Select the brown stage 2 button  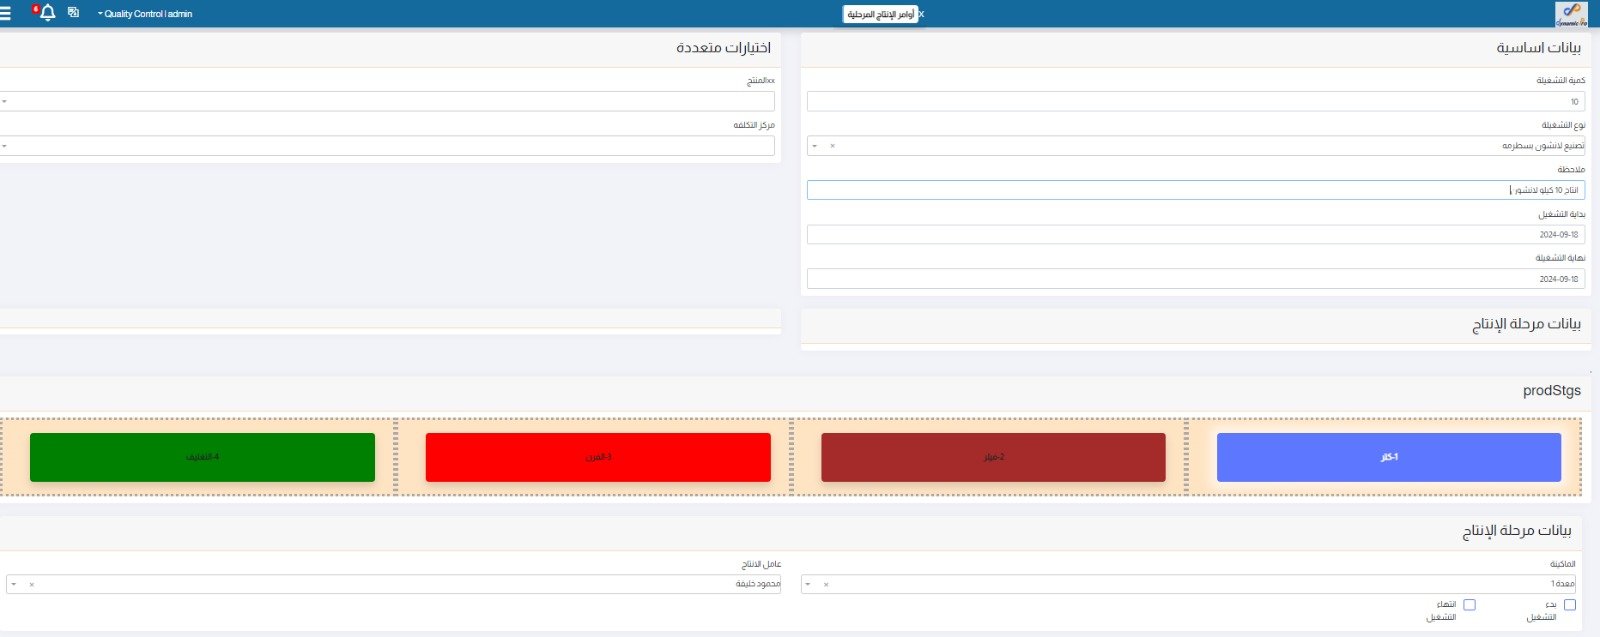(993, 457)
